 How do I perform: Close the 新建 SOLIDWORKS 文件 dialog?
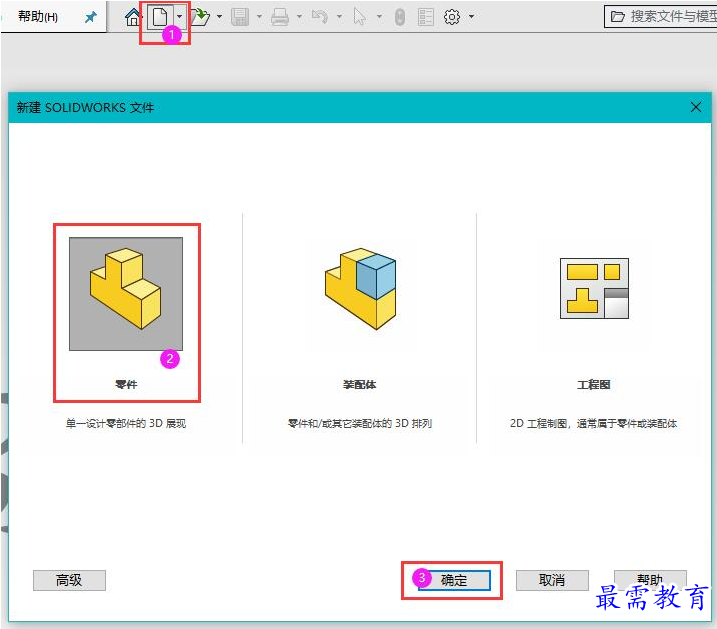tap(696, 107)
